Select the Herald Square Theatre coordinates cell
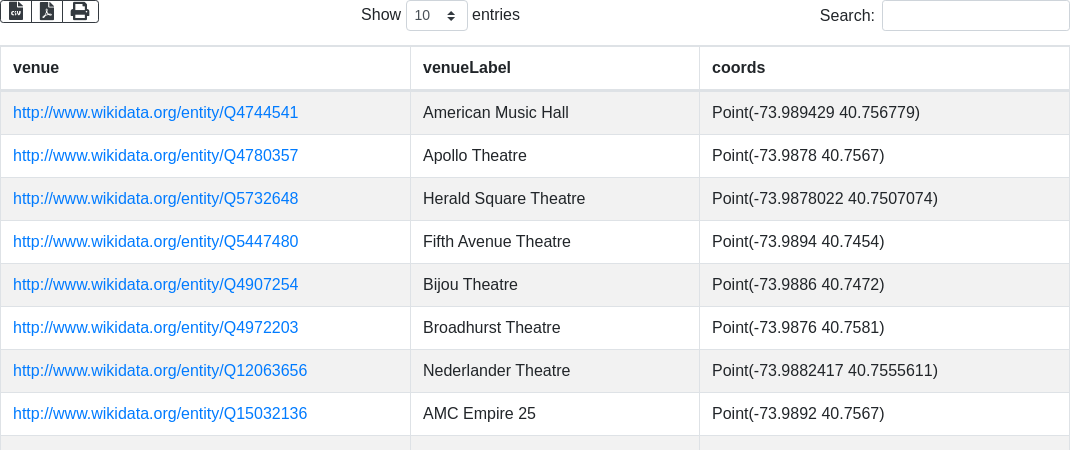 click(824, 199)
